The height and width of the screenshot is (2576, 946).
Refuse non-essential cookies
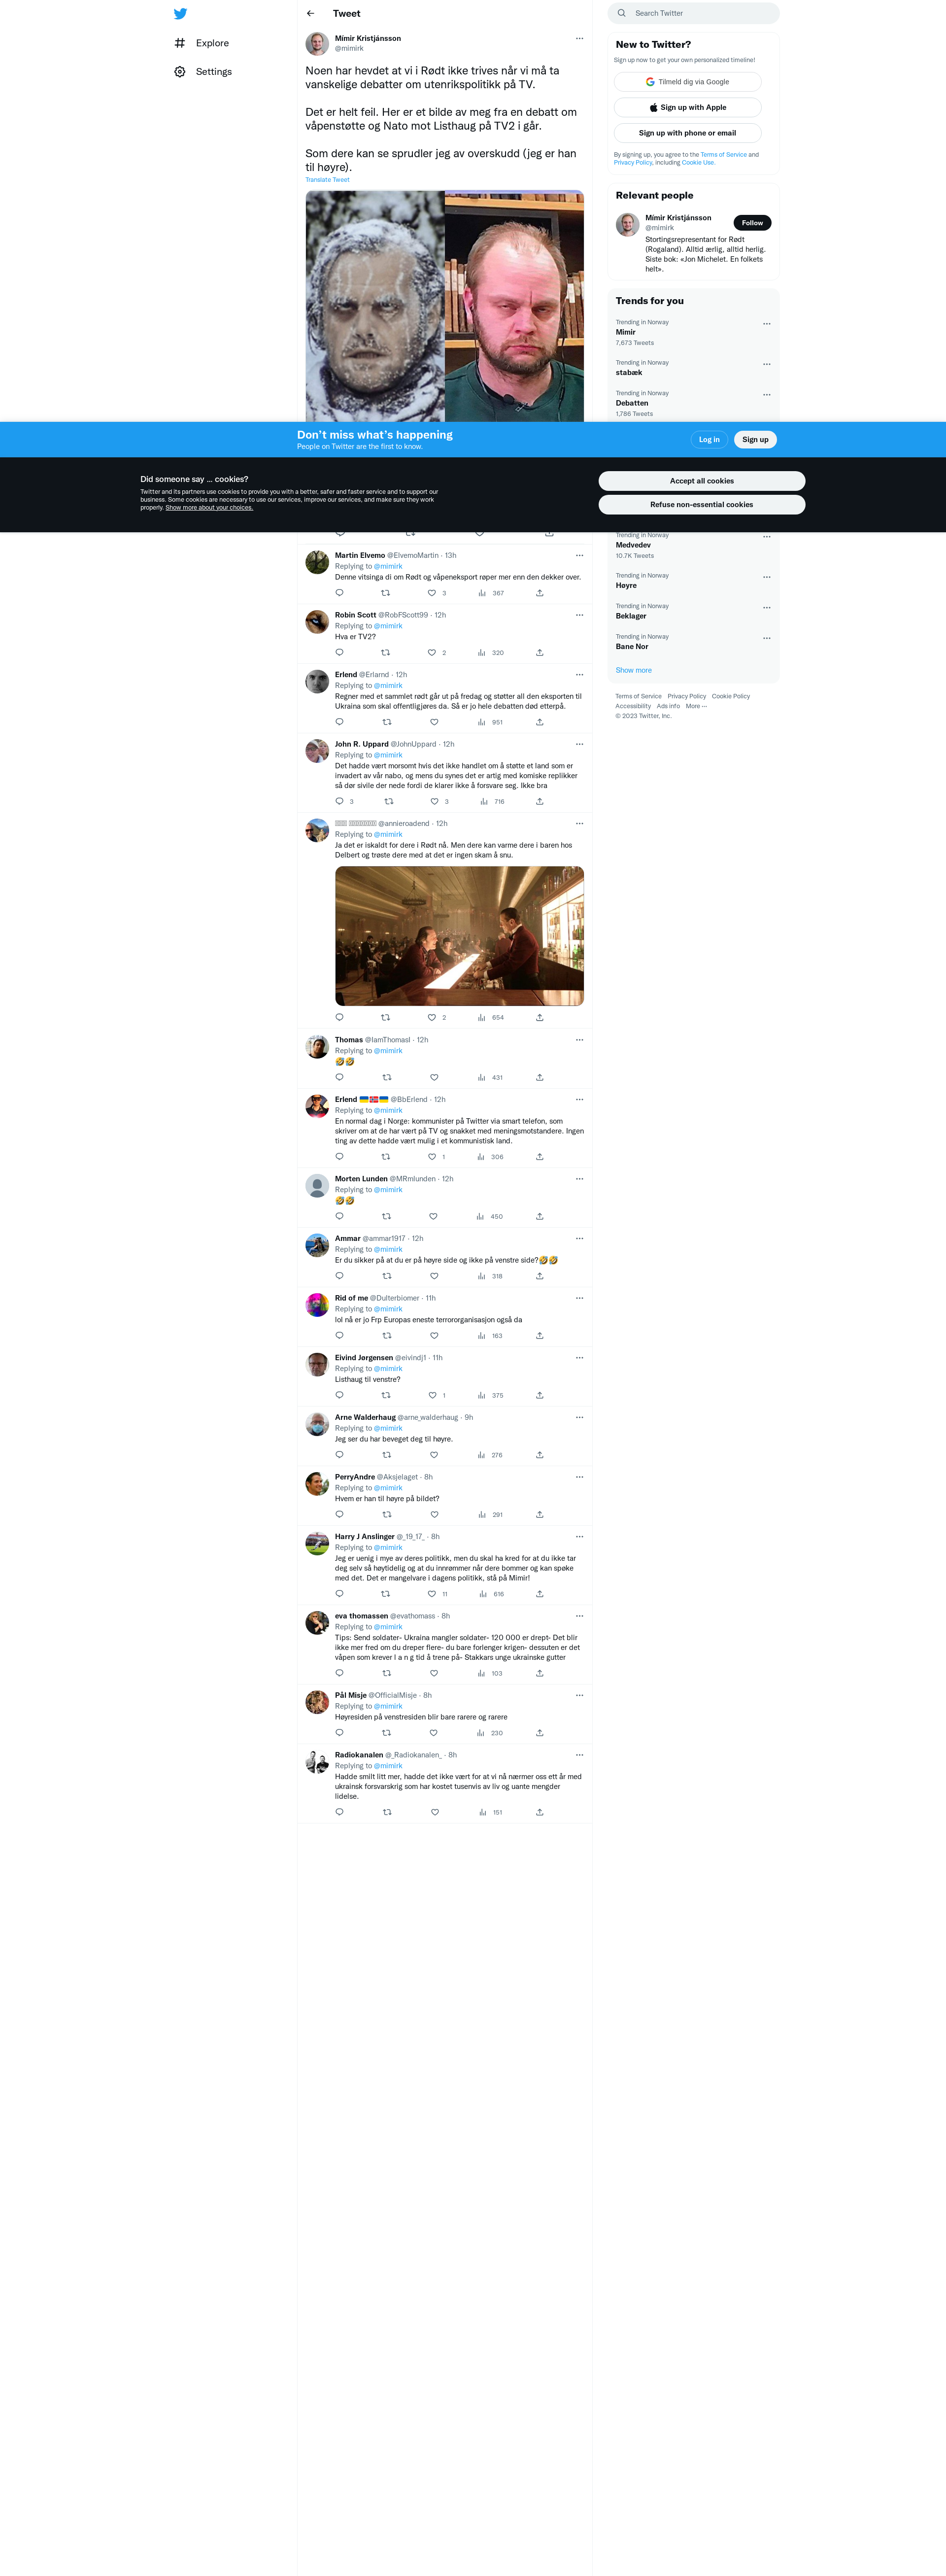click(702, 505)
